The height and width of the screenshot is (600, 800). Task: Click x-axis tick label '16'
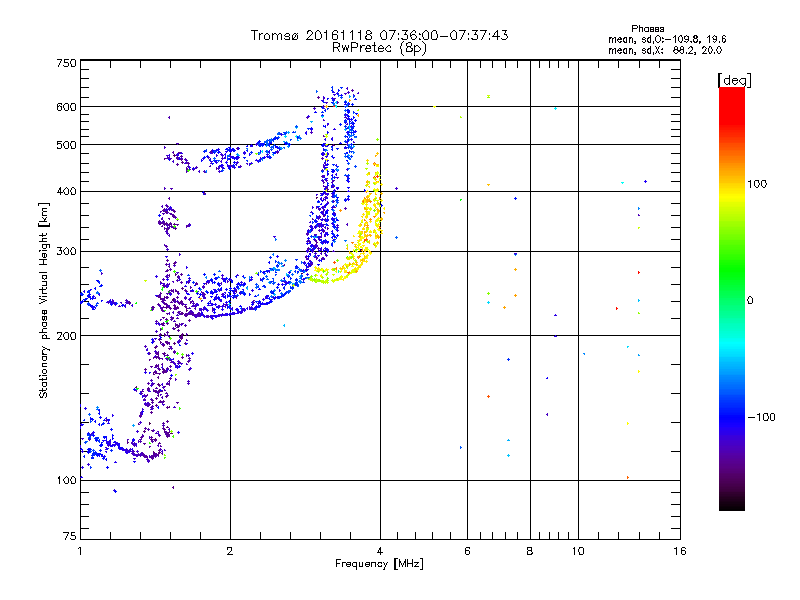(x=680, y=551)
